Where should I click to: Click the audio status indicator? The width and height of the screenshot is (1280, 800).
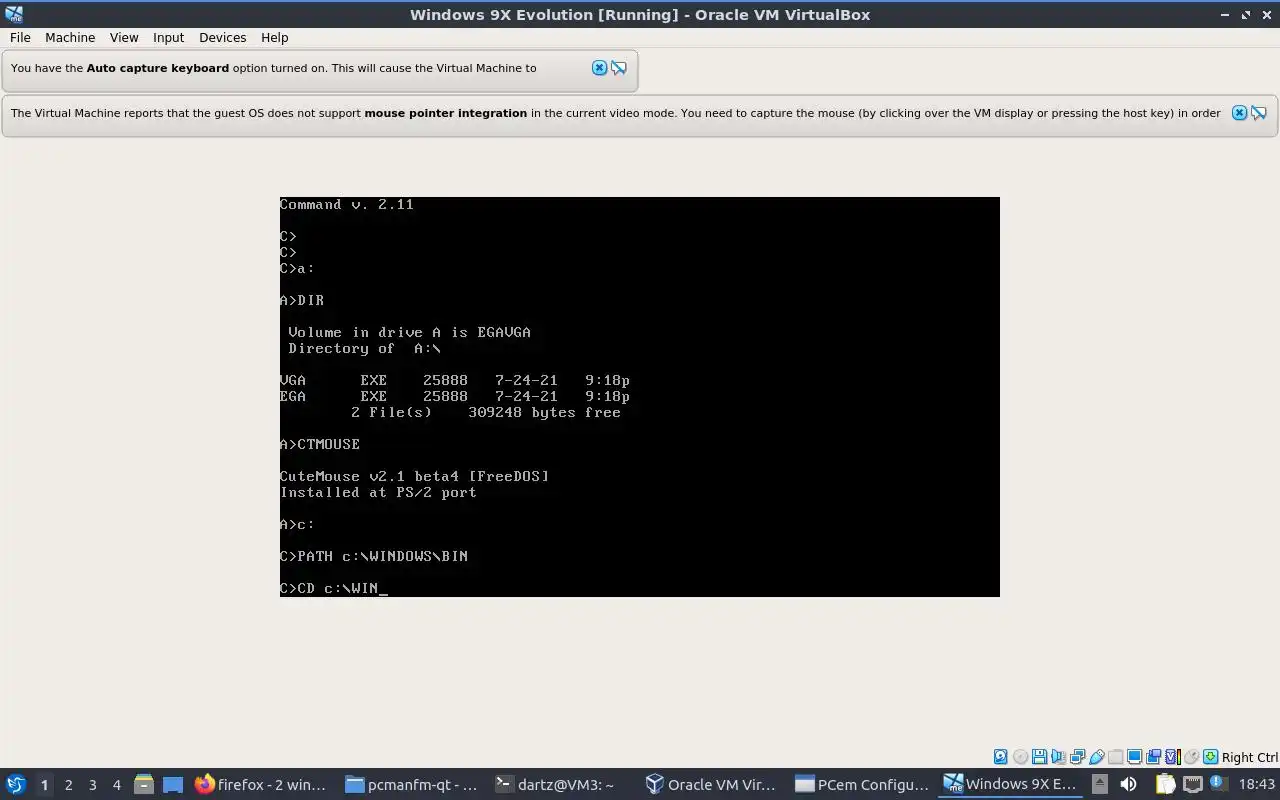(1058, 757)
